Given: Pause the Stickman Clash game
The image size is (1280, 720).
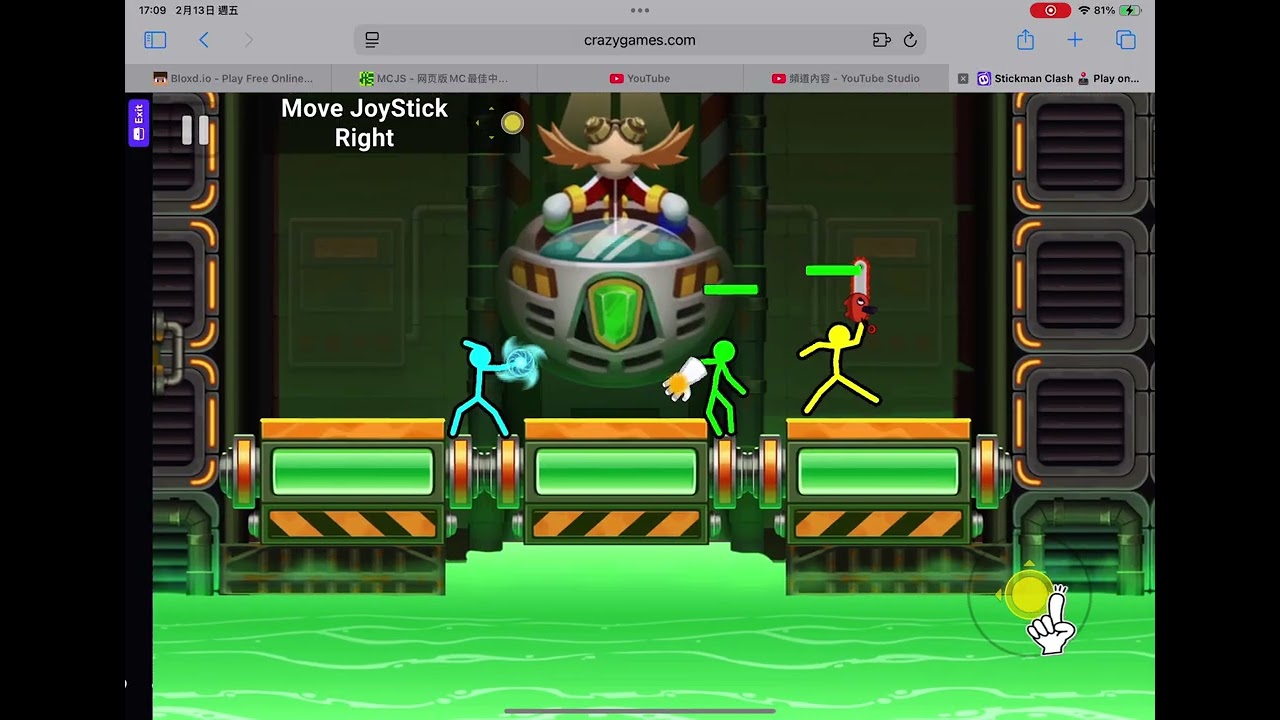Looking at the screenshot, I should pos(195,130).
